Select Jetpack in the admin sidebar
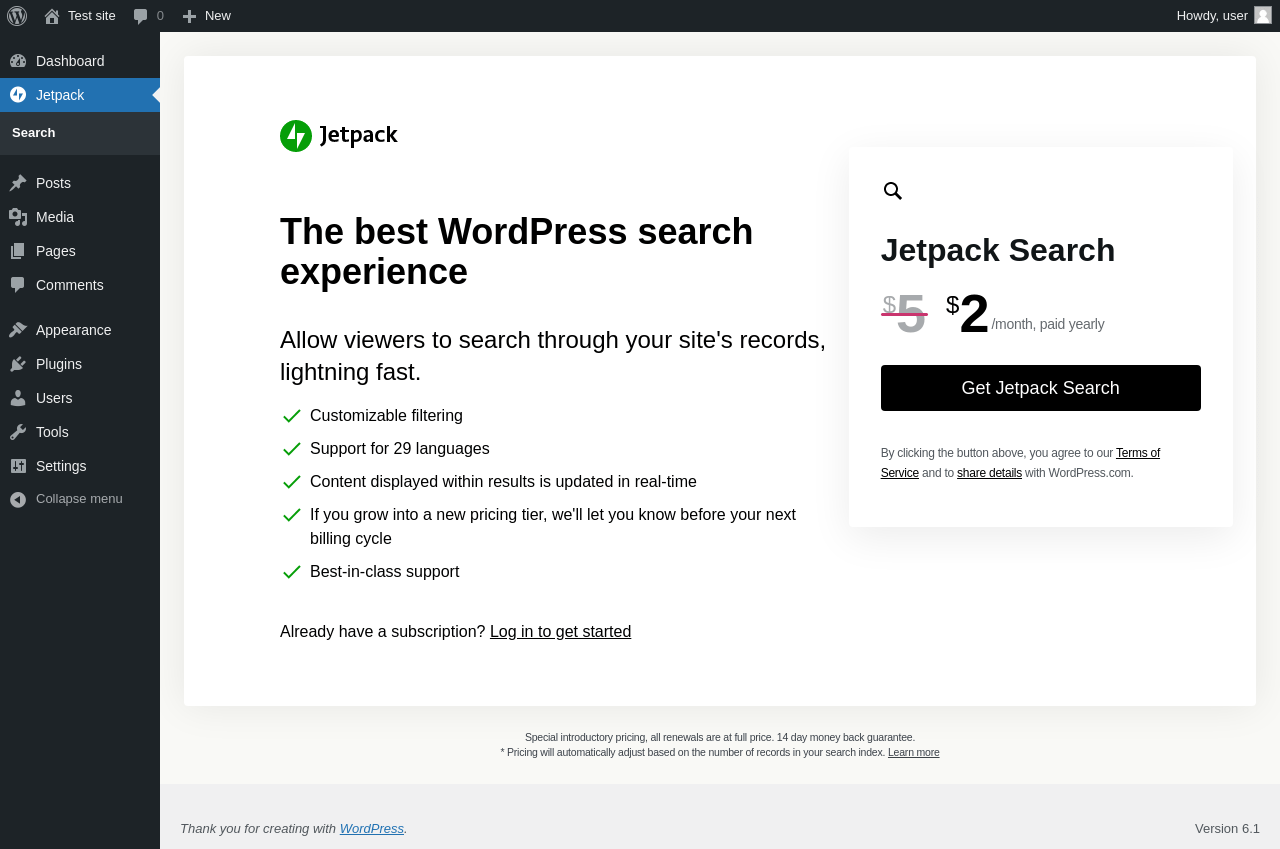 click(80, 95)
